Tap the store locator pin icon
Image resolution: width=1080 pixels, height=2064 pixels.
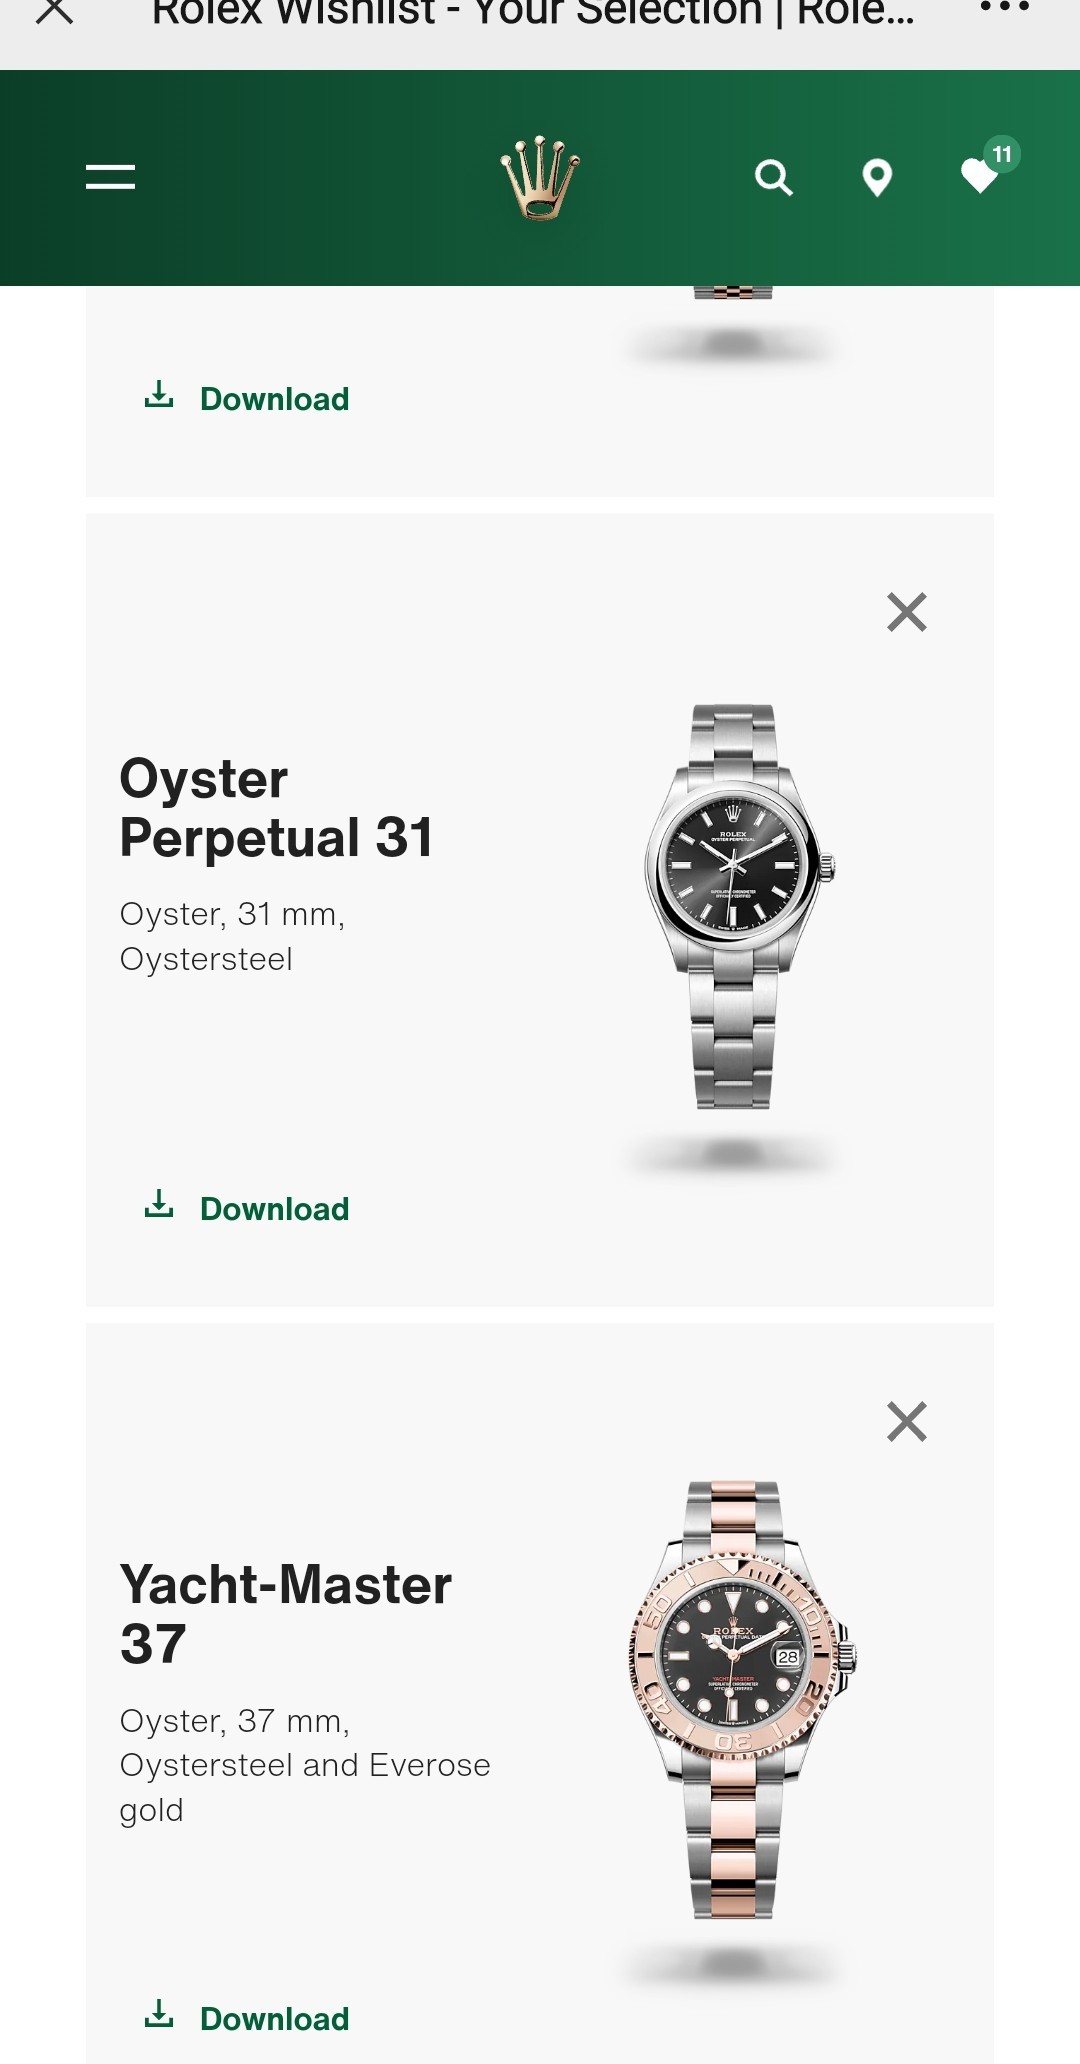click(877, 178)
